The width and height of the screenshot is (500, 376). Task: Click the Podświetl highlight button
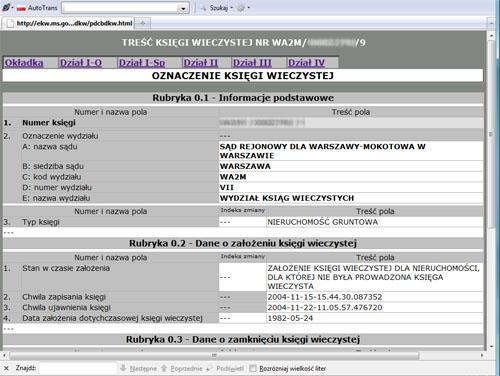coord(226,368)
